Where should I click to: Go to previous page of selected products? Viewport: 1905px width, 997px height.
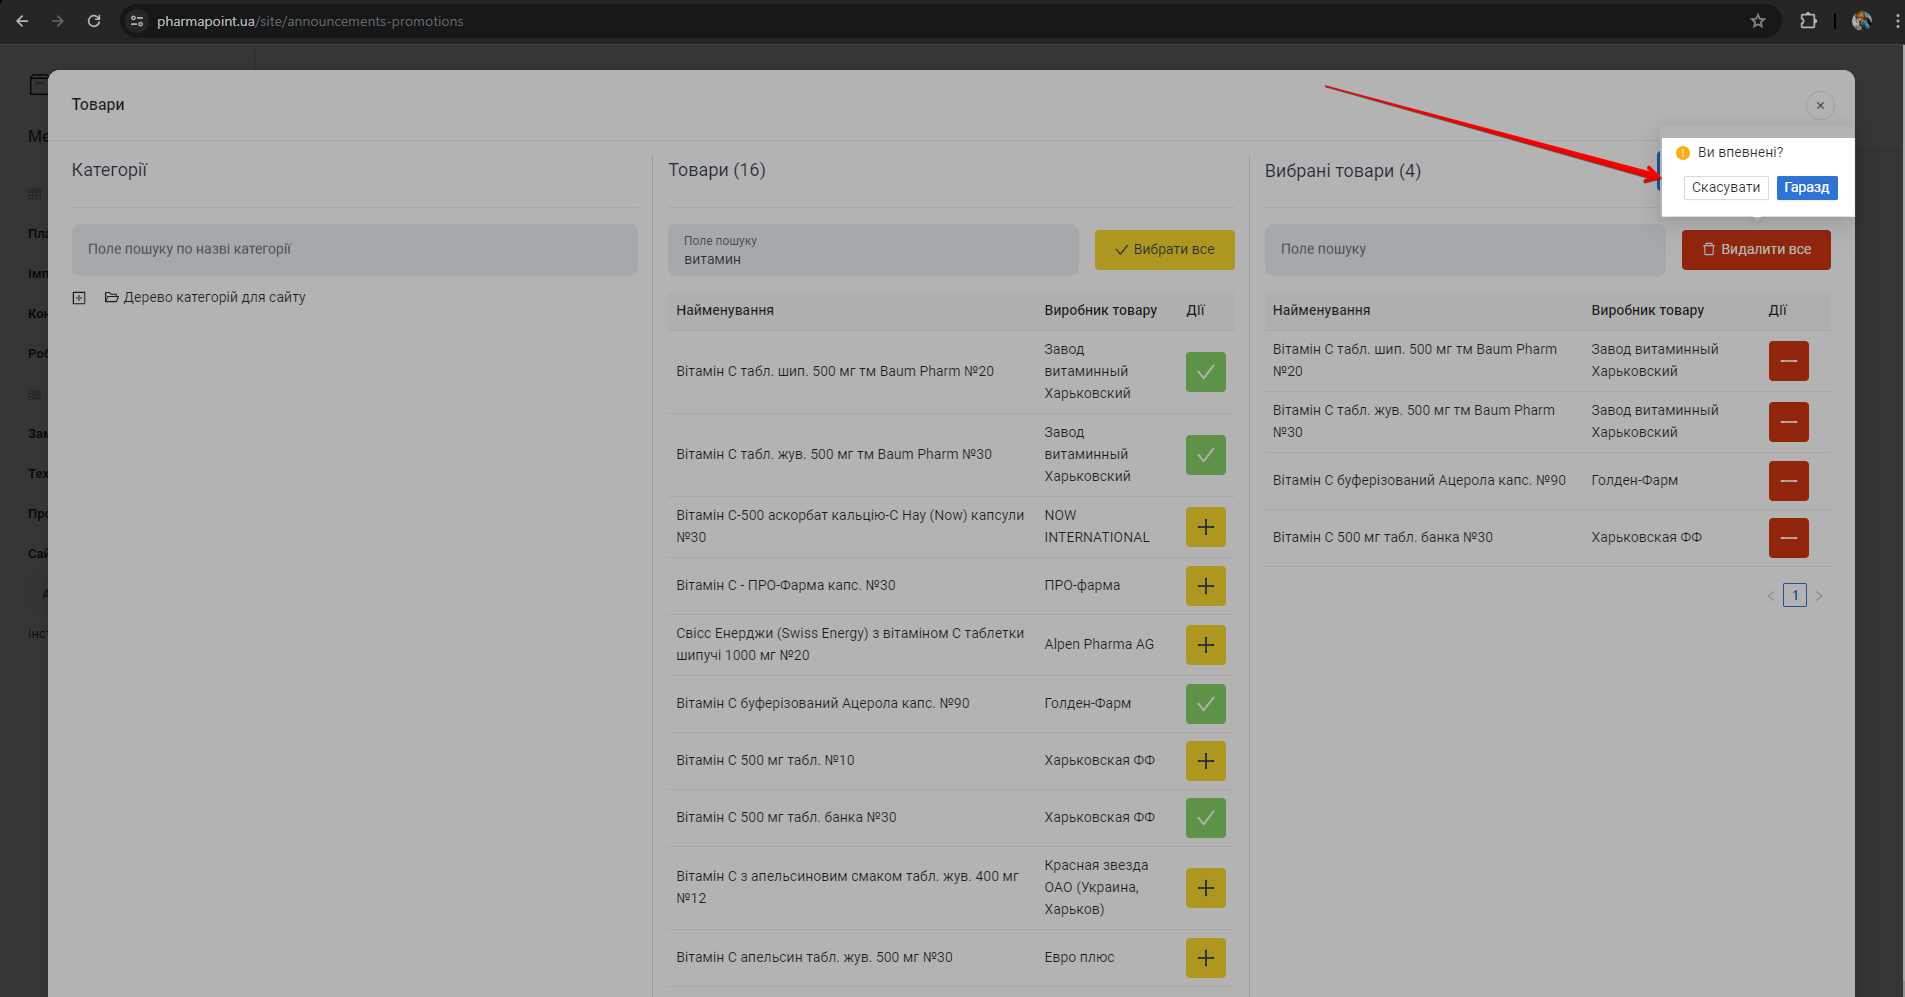click(1771, 596)
